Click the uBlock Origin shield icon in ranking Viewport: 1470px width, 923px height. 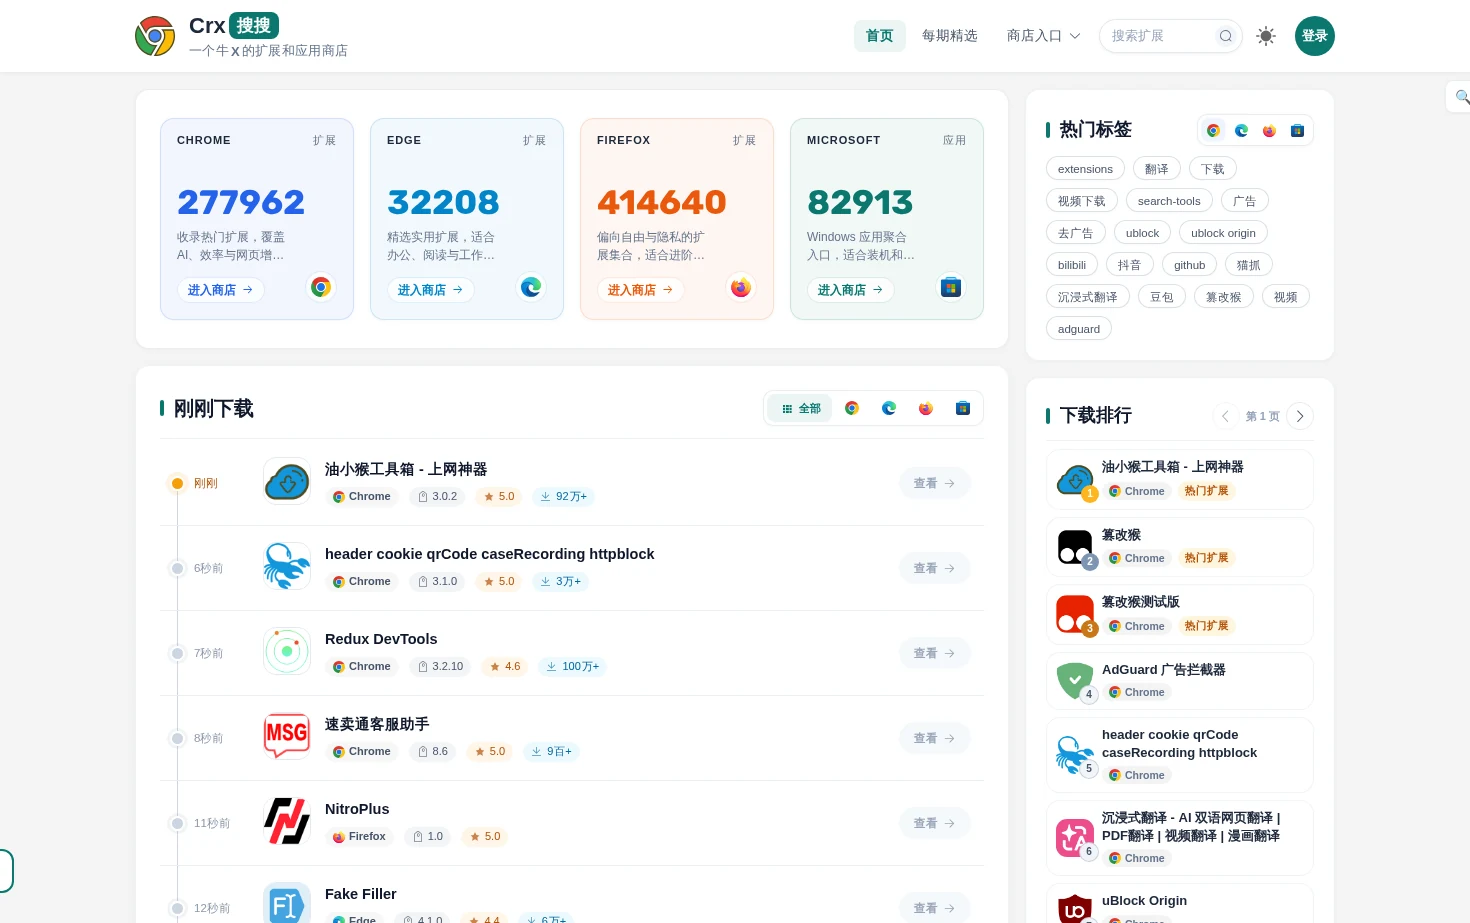click(x=1075, y=907)
